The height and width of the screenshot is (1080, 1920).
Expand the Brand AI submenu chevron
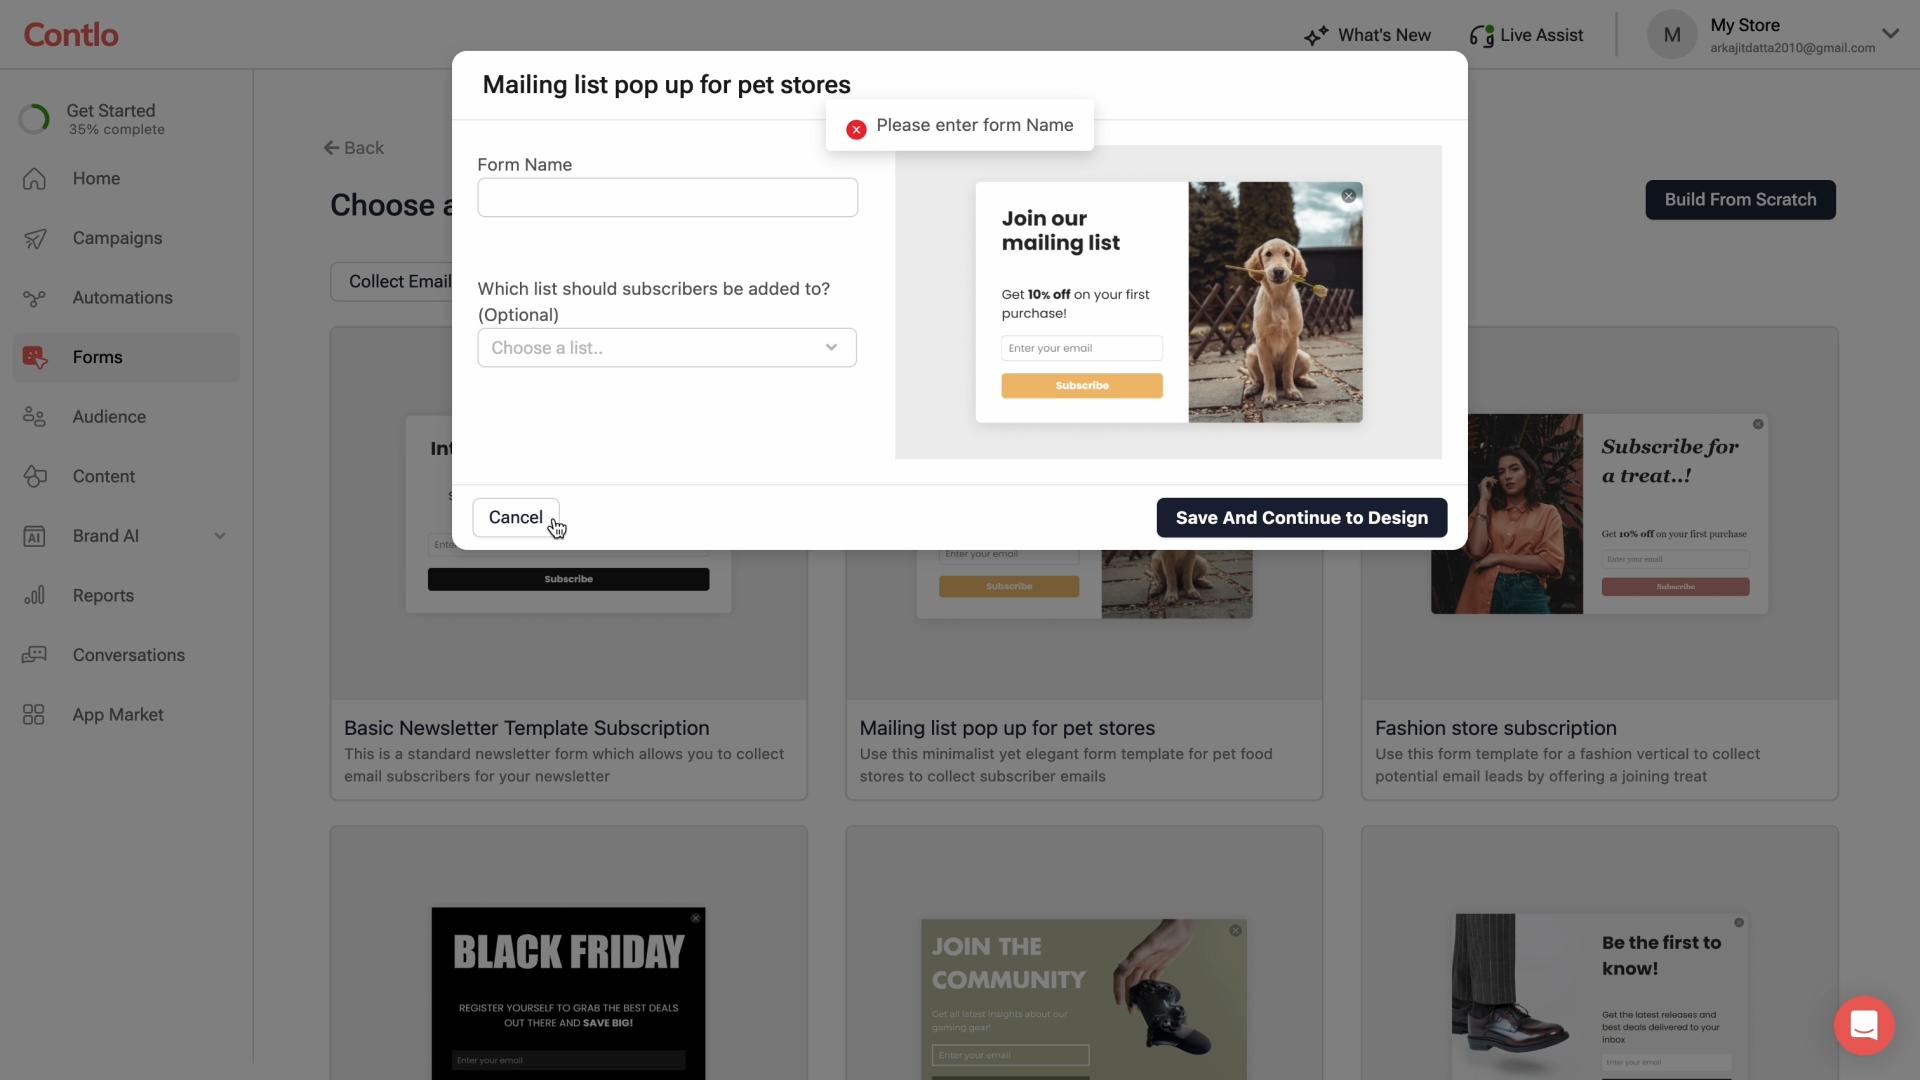tap(218, 535)
